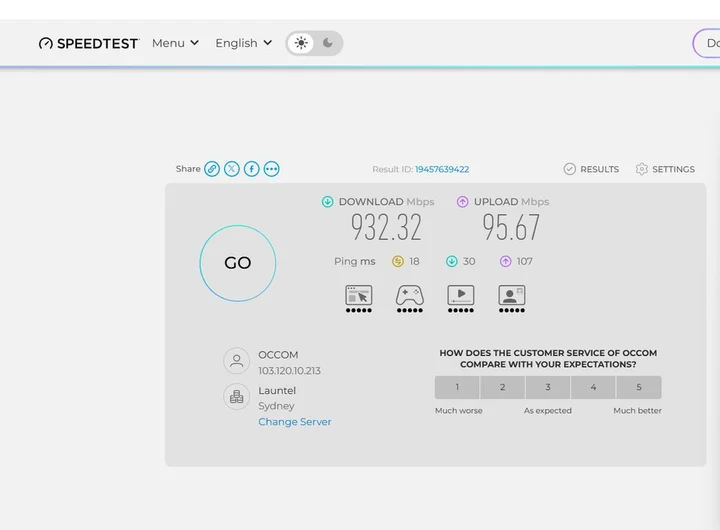Image resolution: width=720 pixels, height=530 pixels.
Task: Open SETTINGS with gear icon
Action: [665, 169]
